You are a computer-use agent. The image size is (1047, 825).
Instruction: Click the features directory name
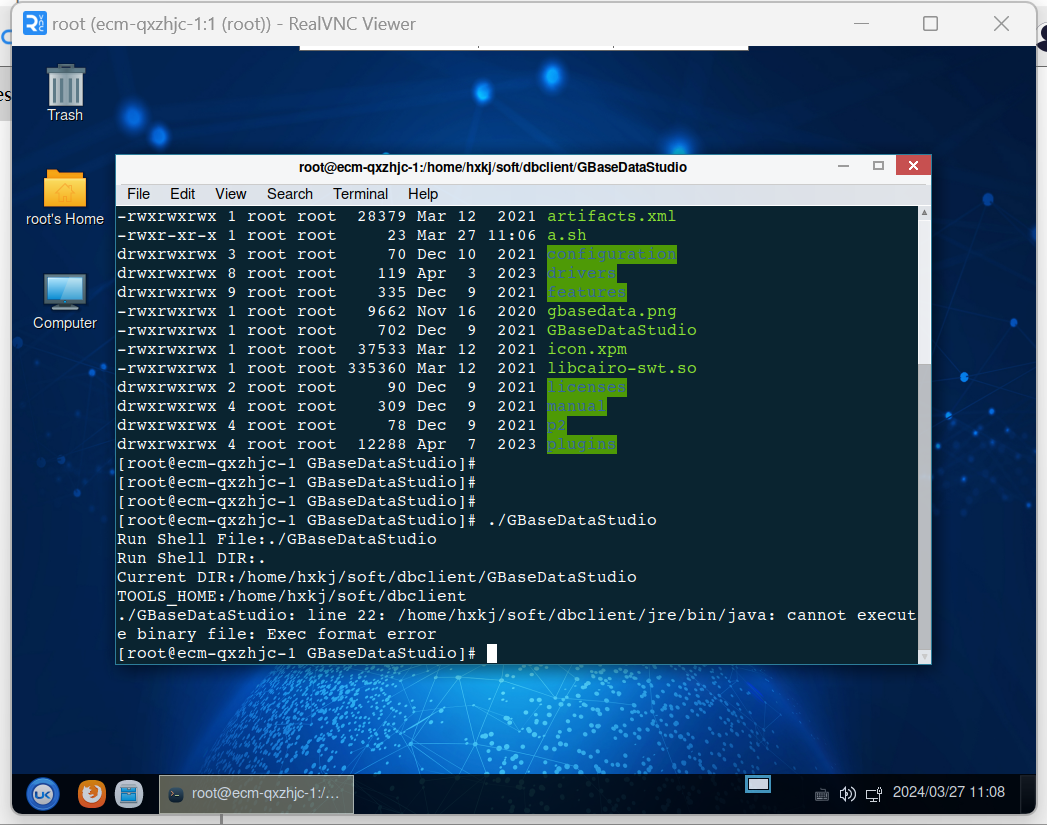pyautogui.click(x=586, y=292)
